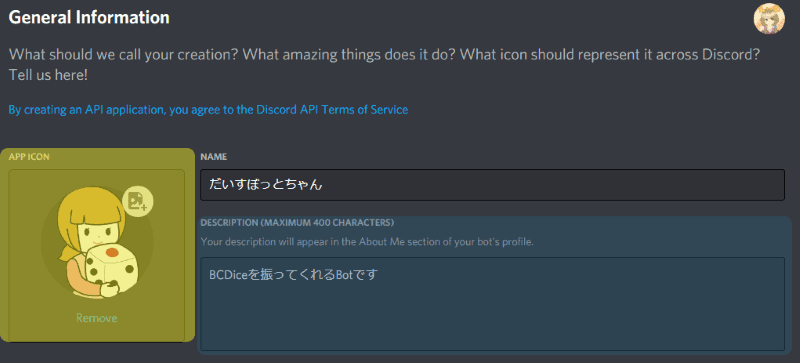Click the About Me section hint text

point(367,241)
